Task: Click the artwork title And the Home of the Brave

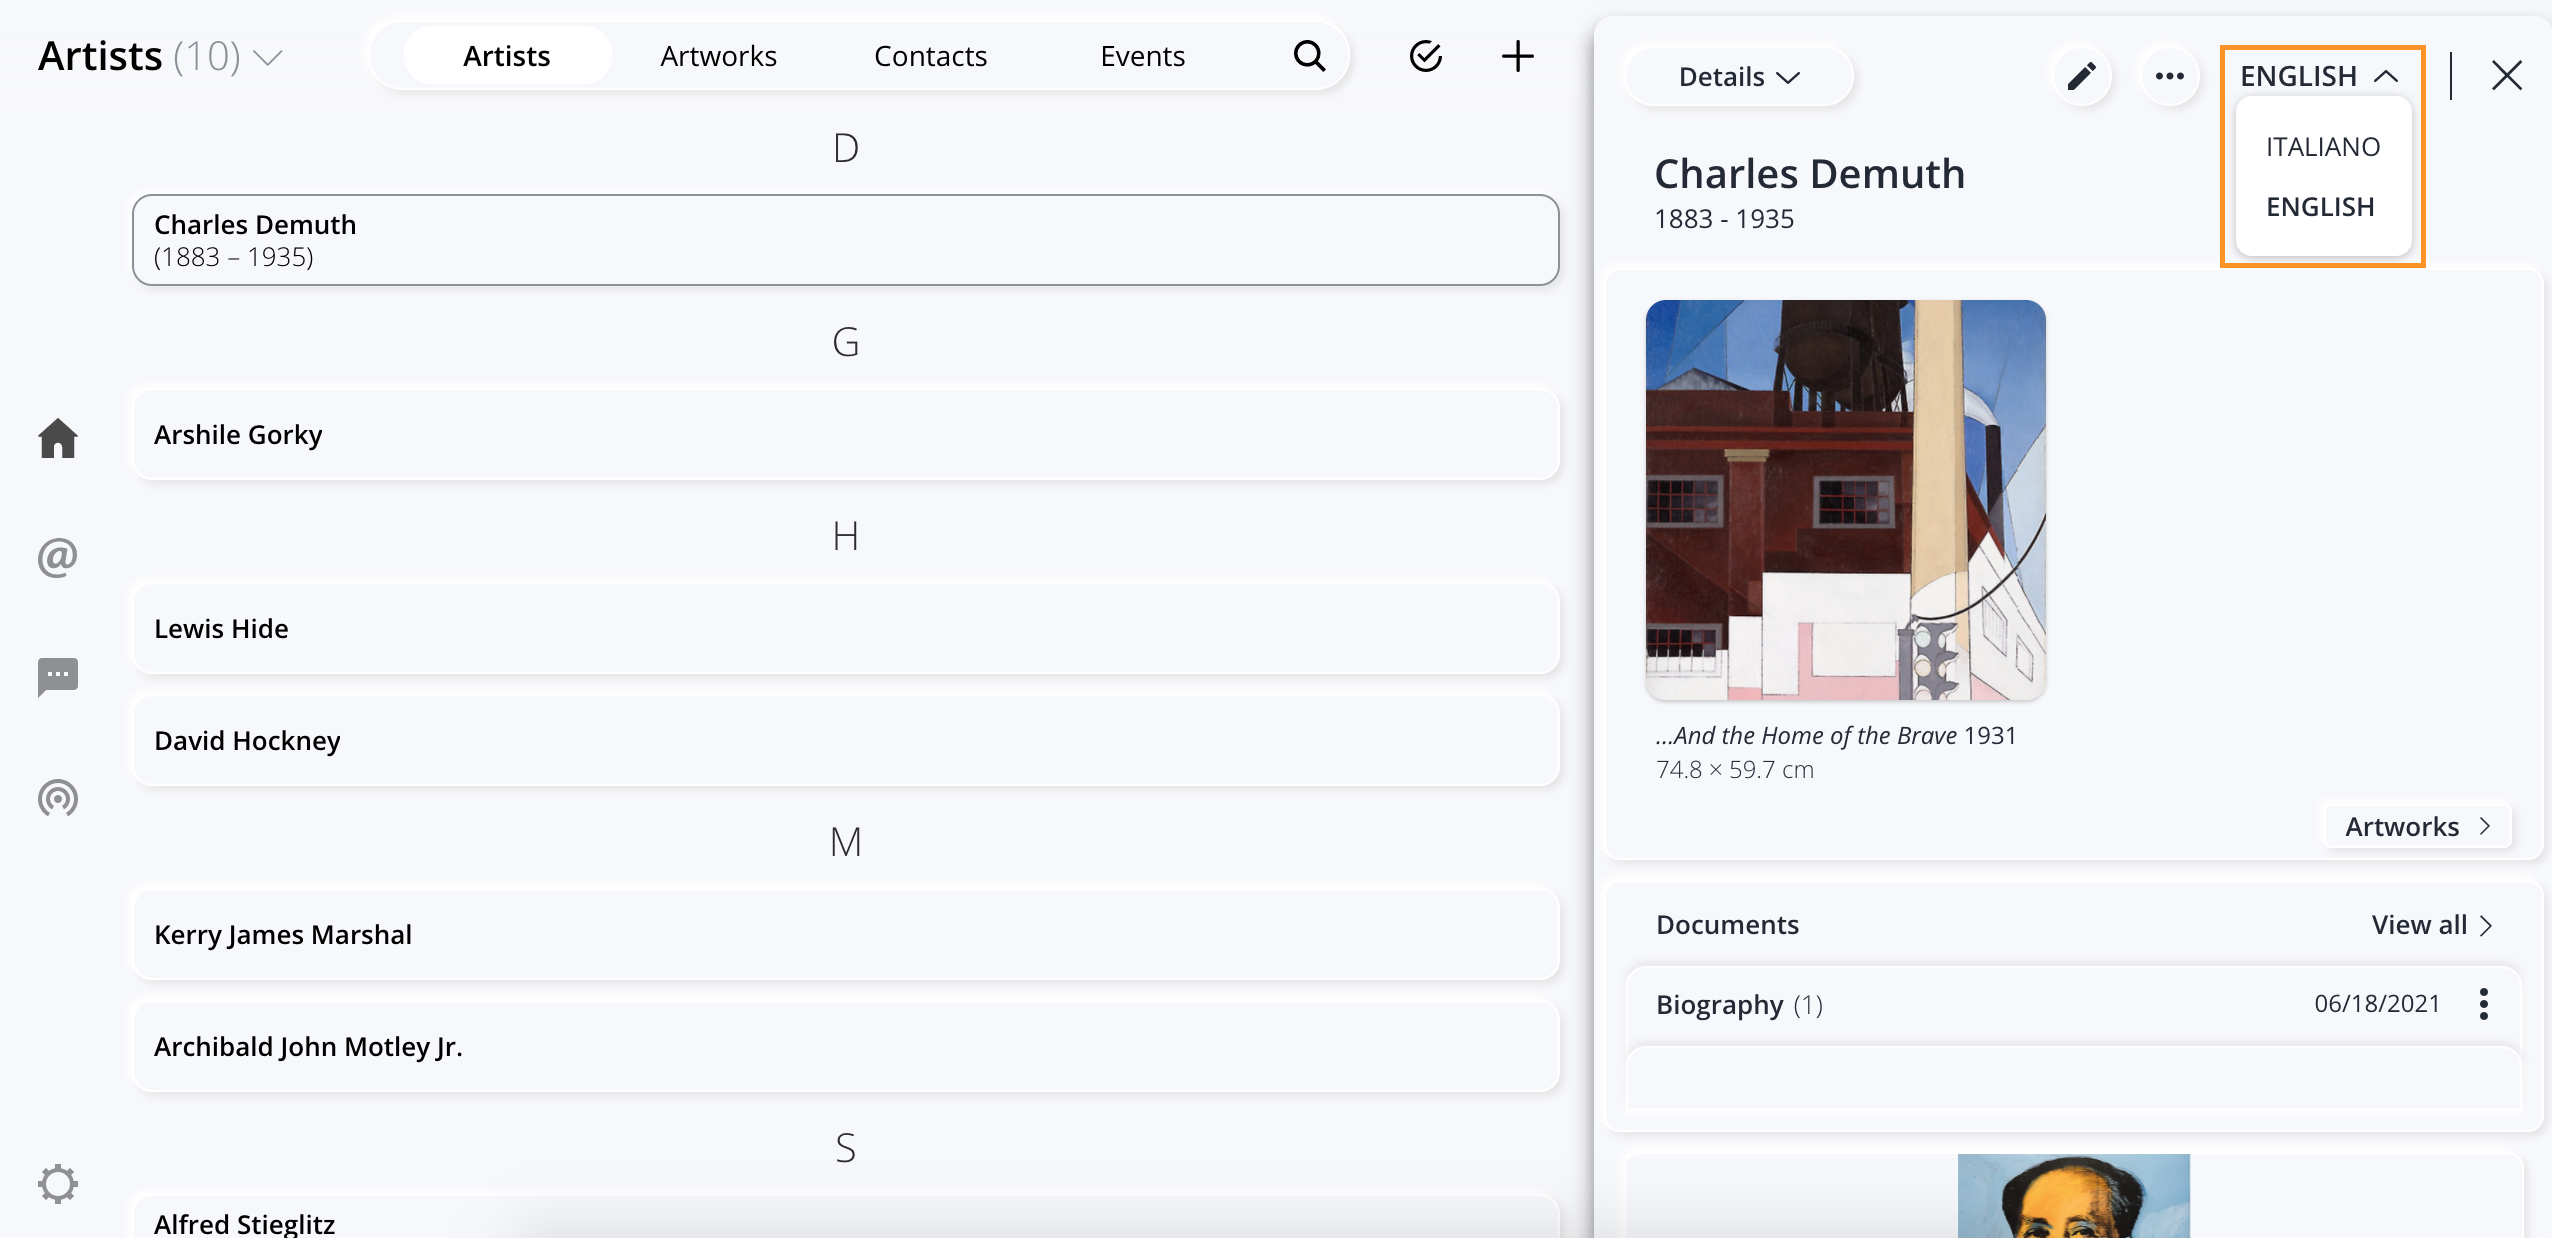Action: (1805, 736)
